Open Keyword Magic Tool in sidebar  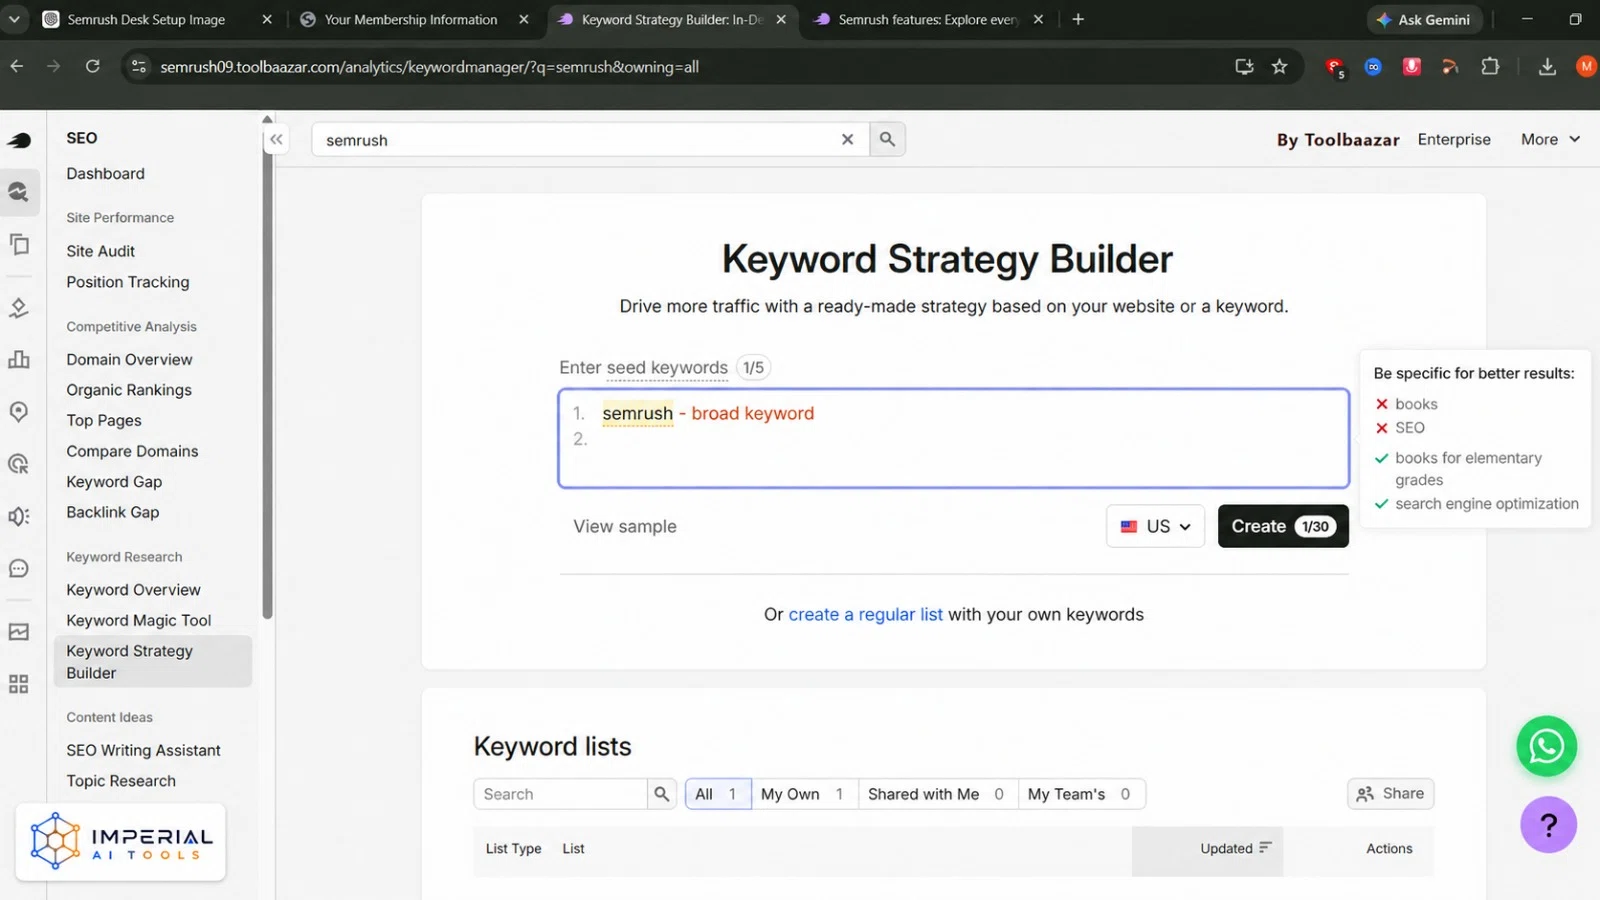tap(139, 620)
